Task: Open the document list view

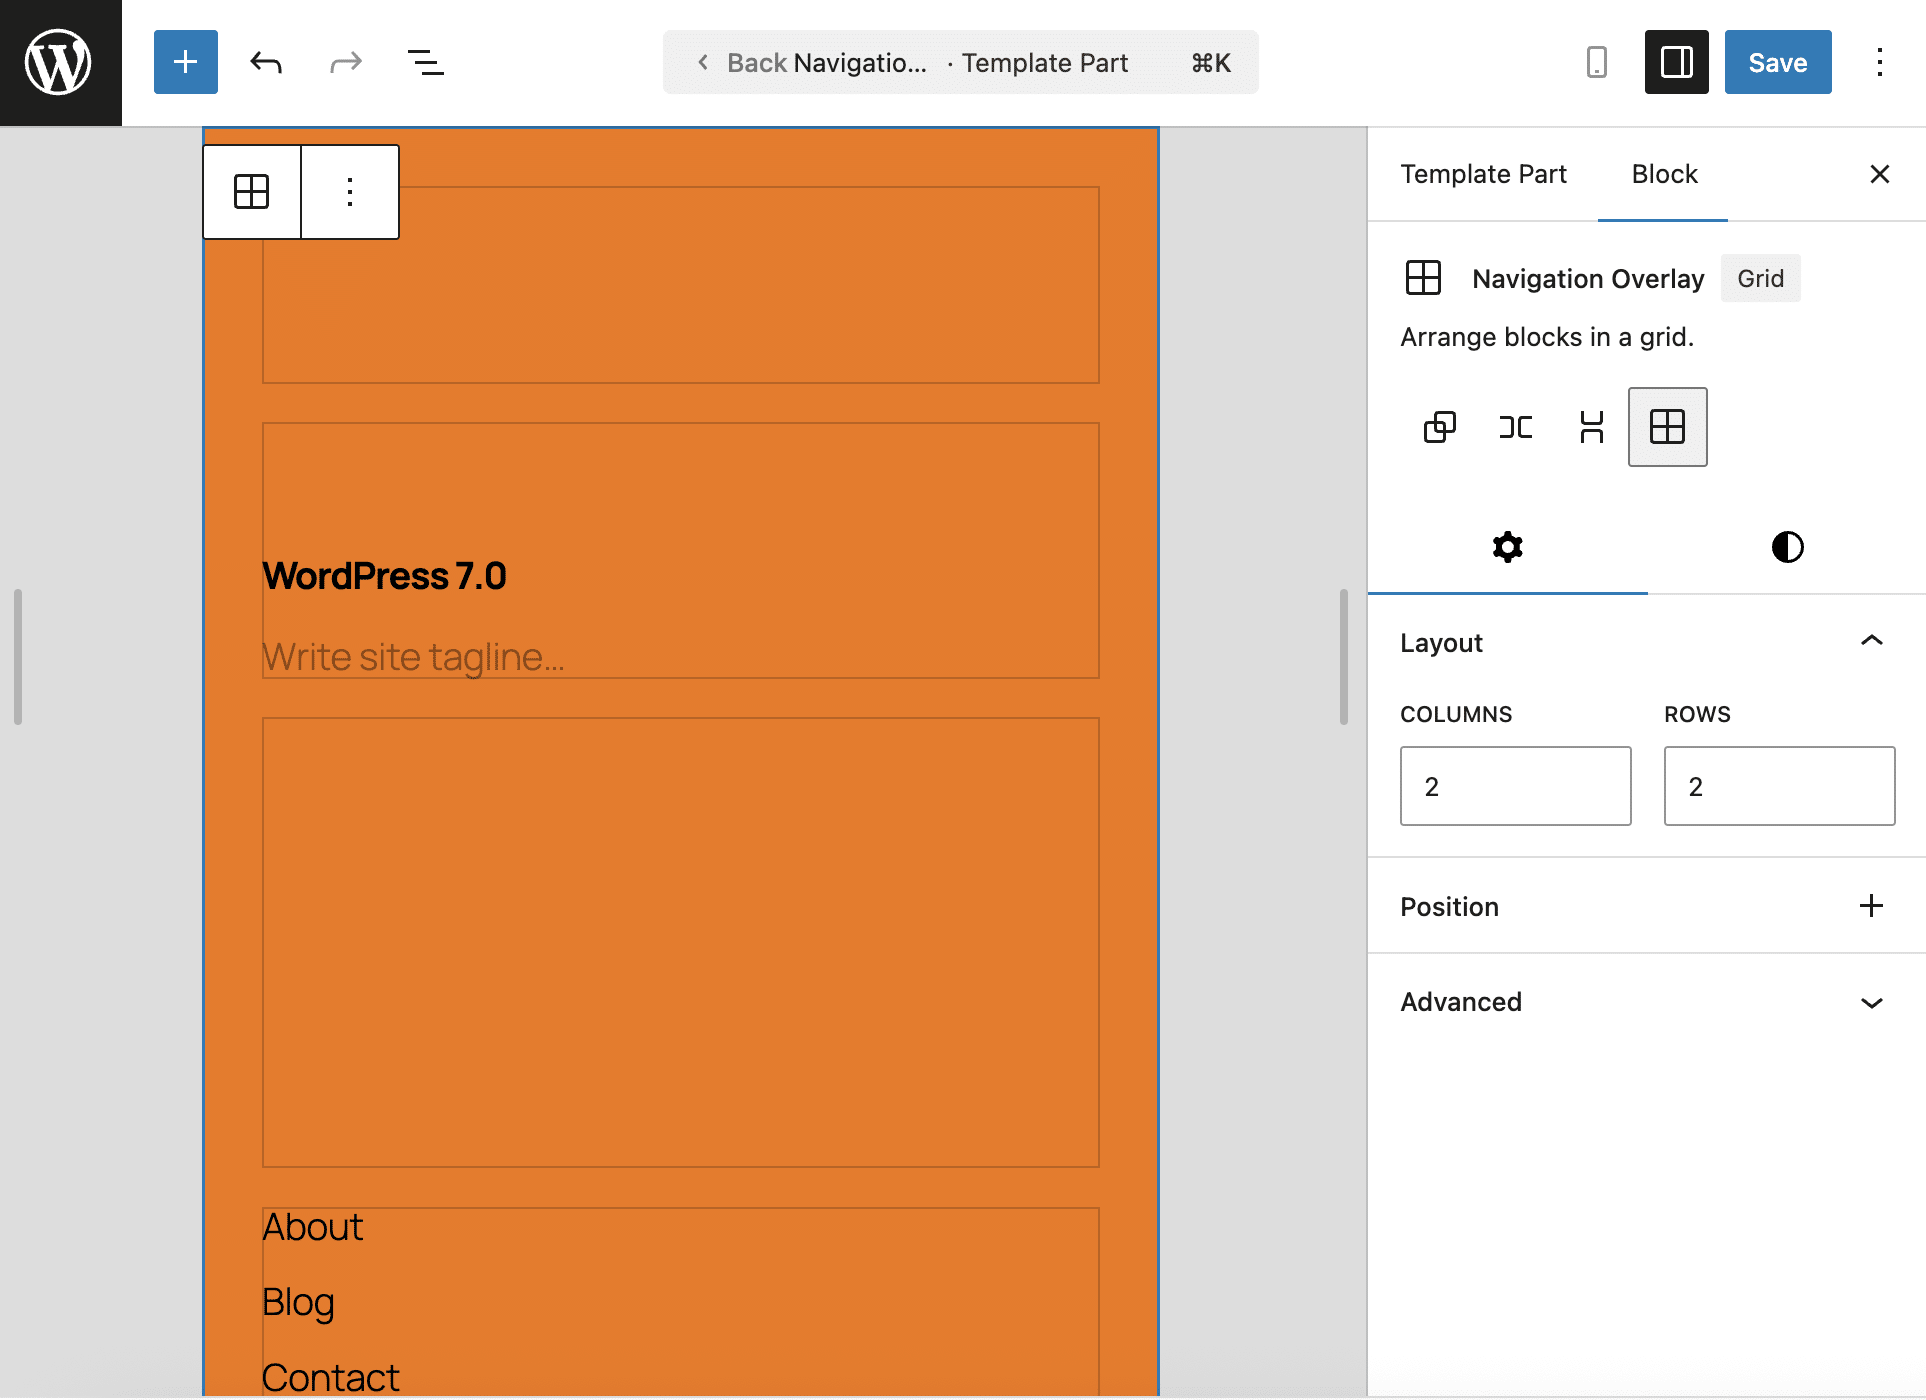Action: pyautogui.click(x=425, y=62)
